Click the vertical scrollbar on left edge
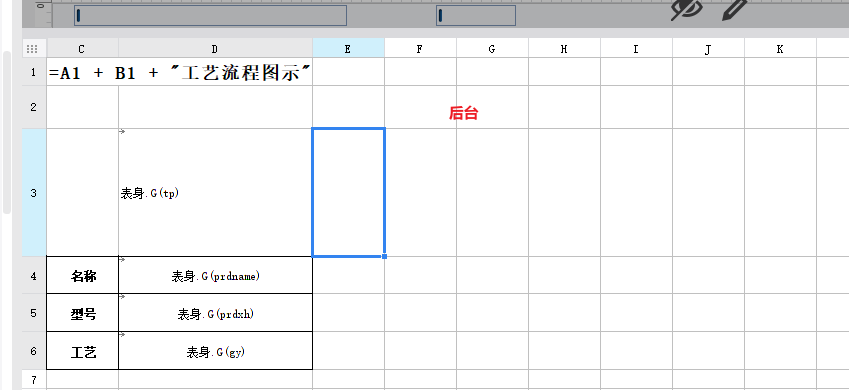 (6, 133)
